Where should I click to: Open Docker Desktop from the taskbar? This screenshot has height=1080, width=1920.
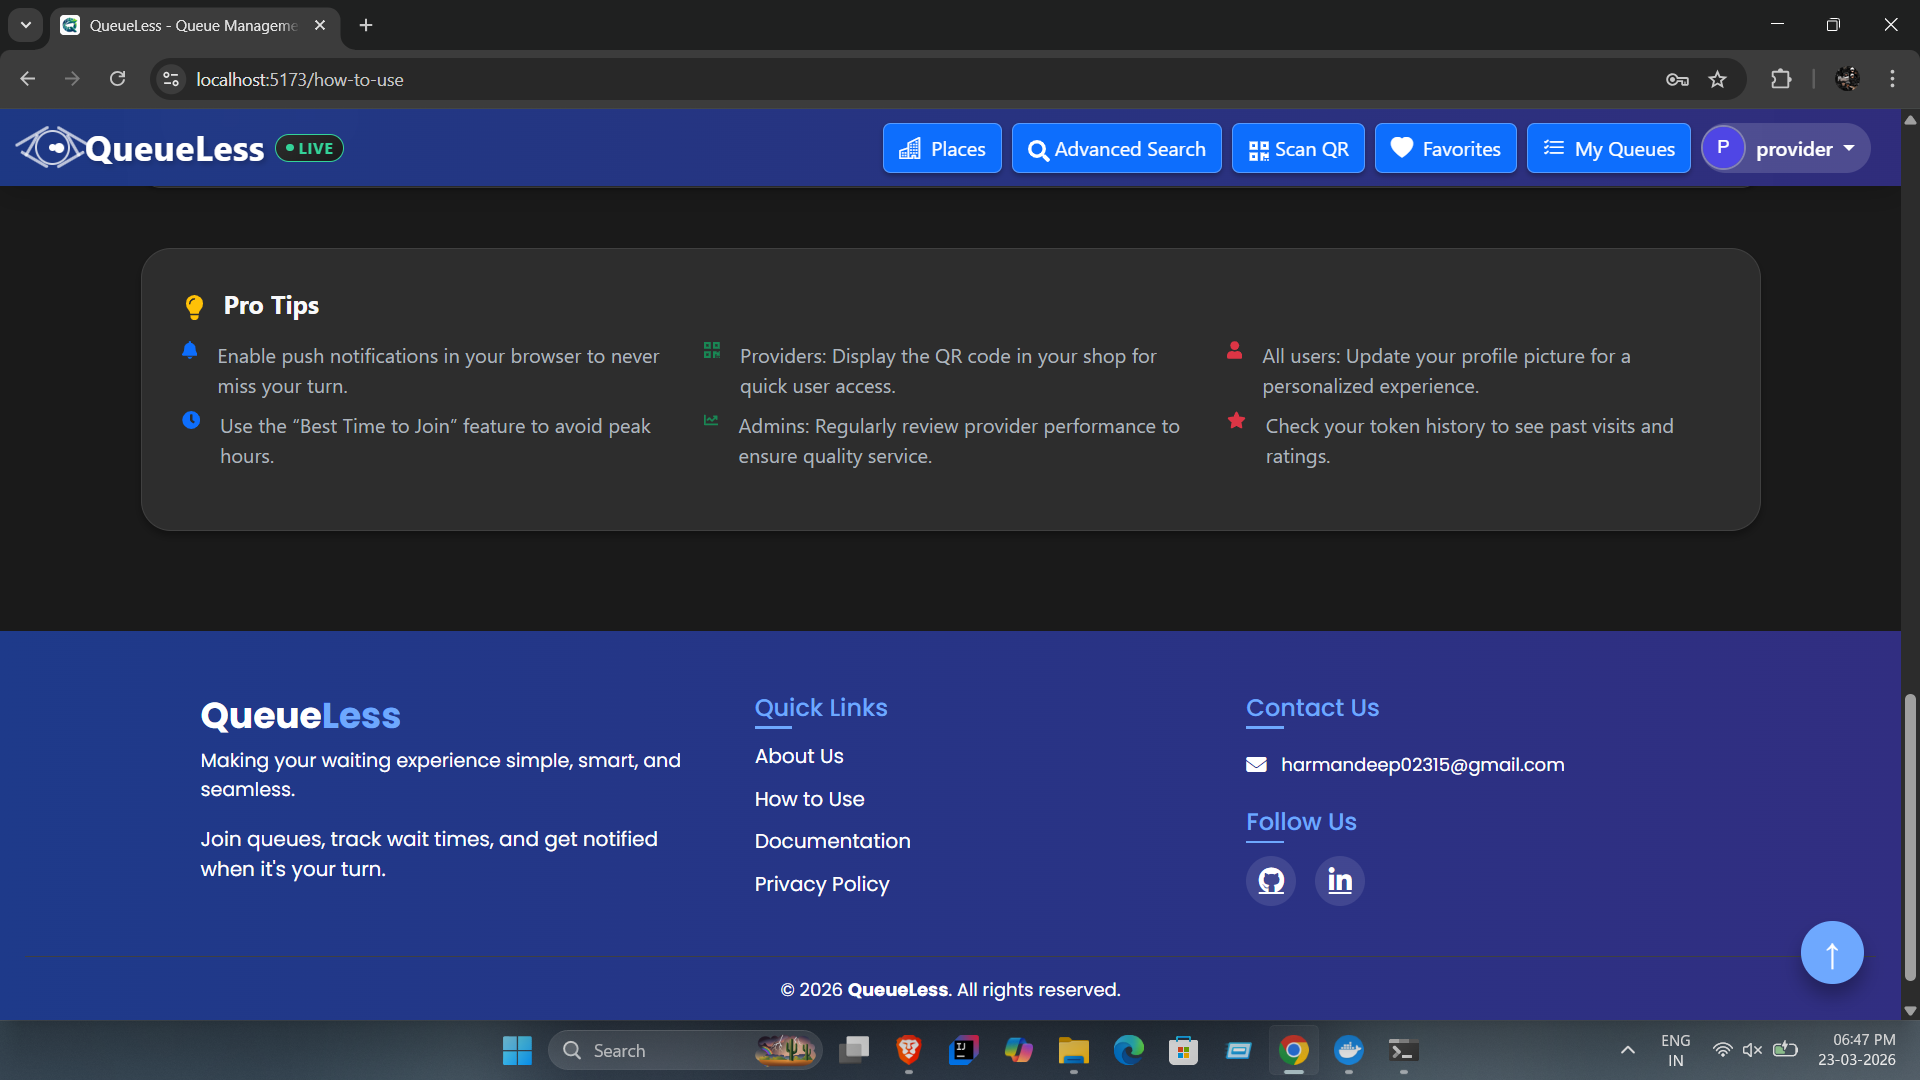click(x=1349, y=1050)
